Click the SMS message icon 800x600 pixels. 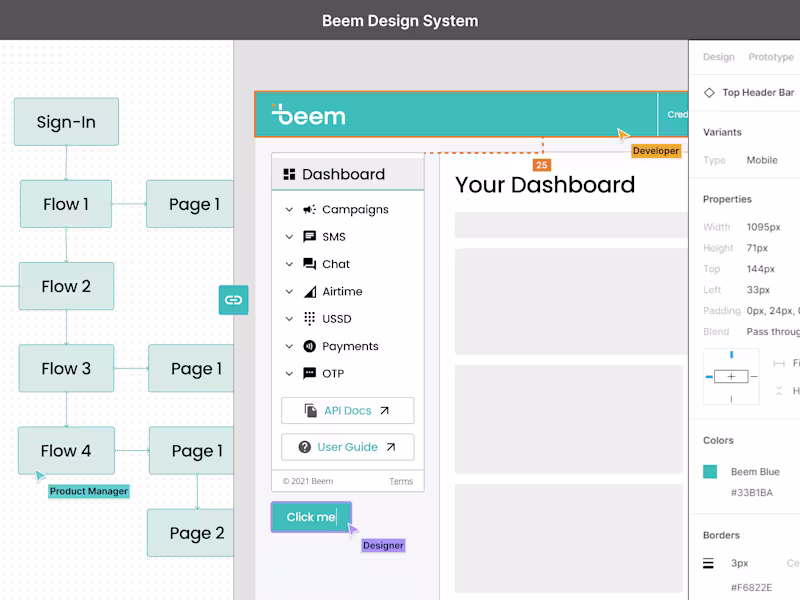click(x=309, y=237)
